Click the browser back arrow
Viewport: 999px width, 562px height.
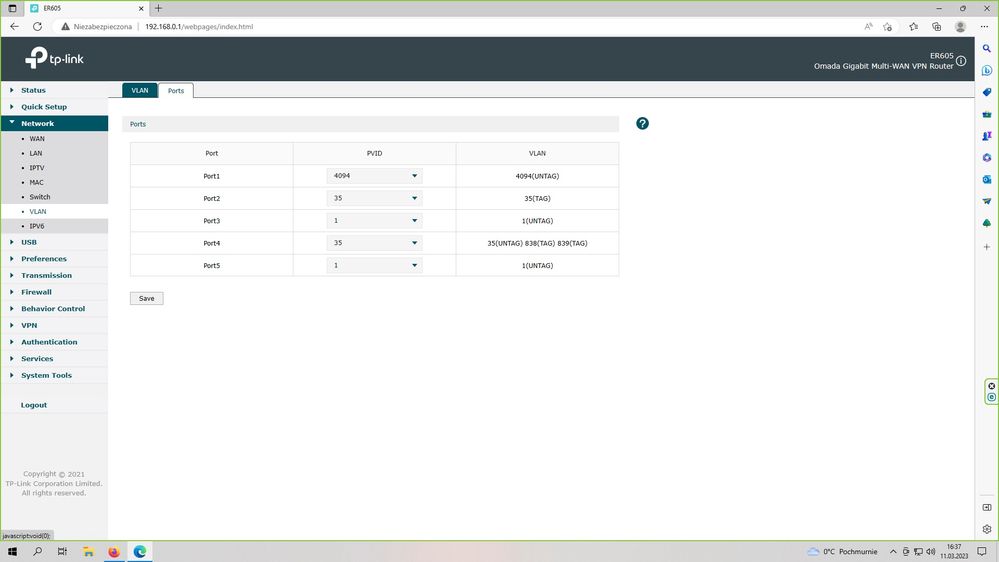coord(14,27)
